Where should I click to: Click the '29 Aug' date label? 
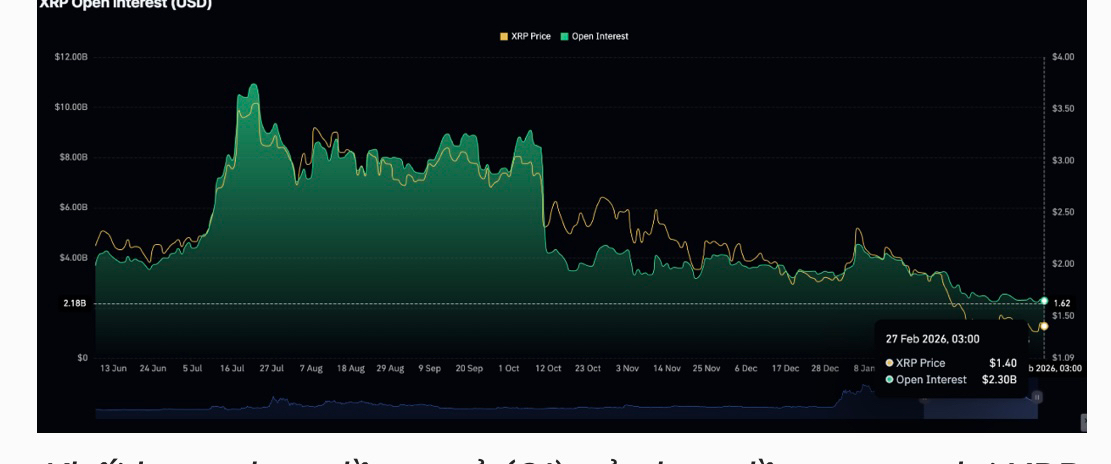pos(390,369)
